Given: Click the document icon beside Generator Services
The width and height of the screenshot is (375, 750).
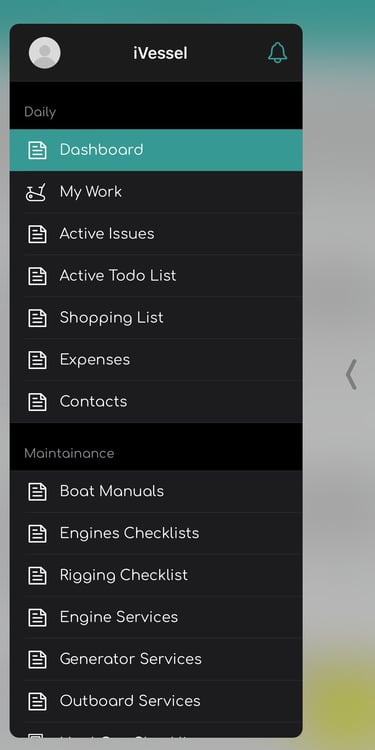Looking at the screenshot, I should [x=37, y=660].
